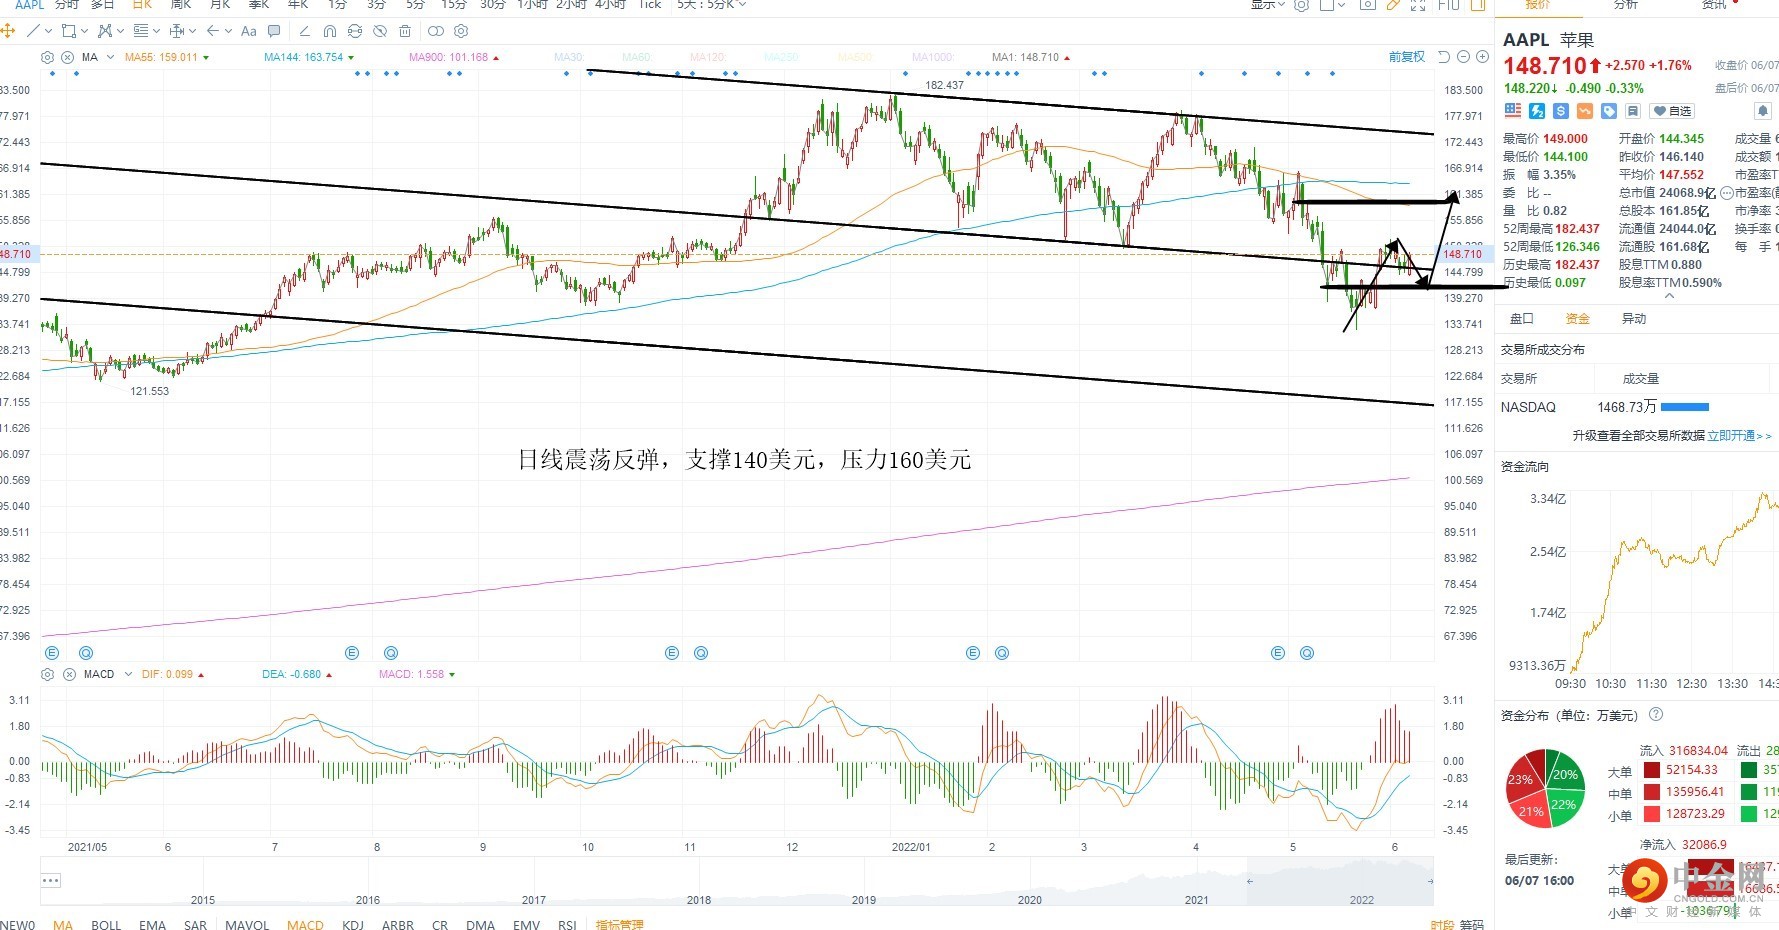1779x930 pixels.
Task: Zoom out the chart with minus icon
Action: click(x=1464, y=57)
